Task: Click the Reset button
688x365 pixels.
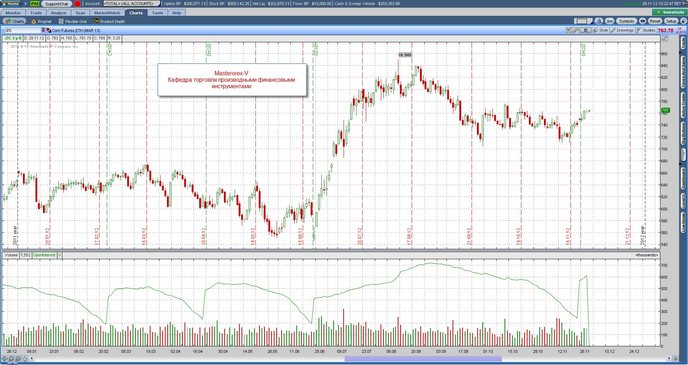Action: pos(655,21)
